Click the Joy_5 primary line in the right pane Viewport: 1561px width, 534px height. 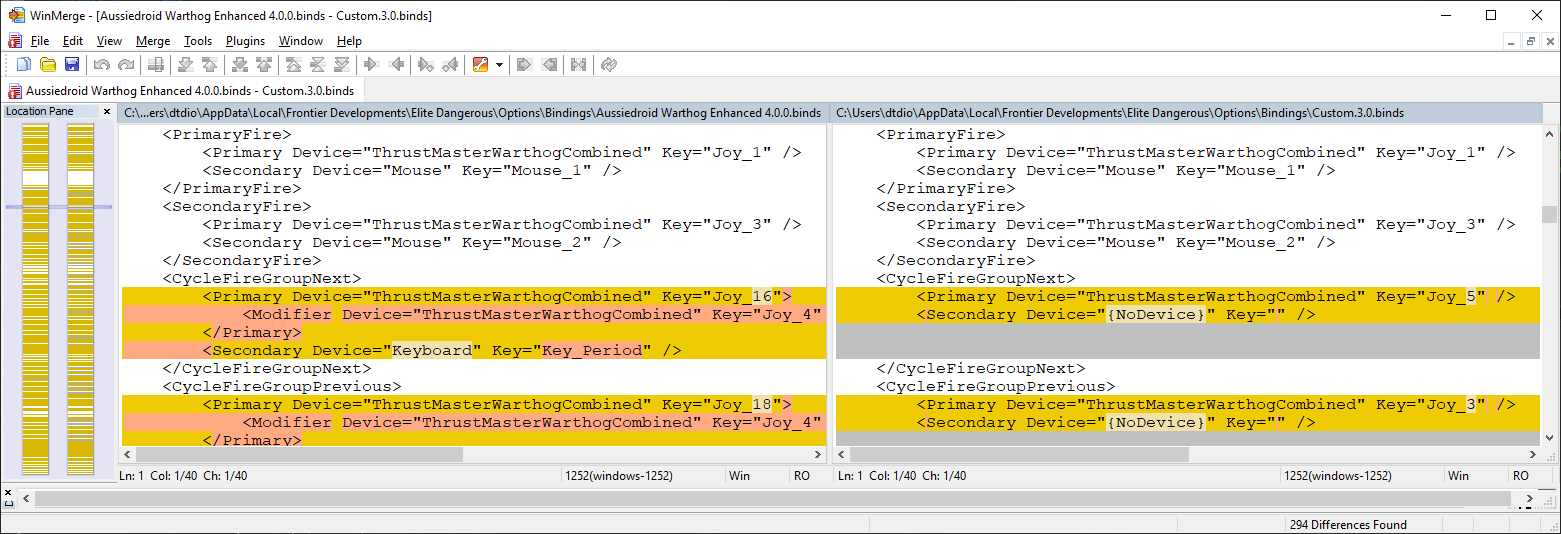coord(1188,296)
